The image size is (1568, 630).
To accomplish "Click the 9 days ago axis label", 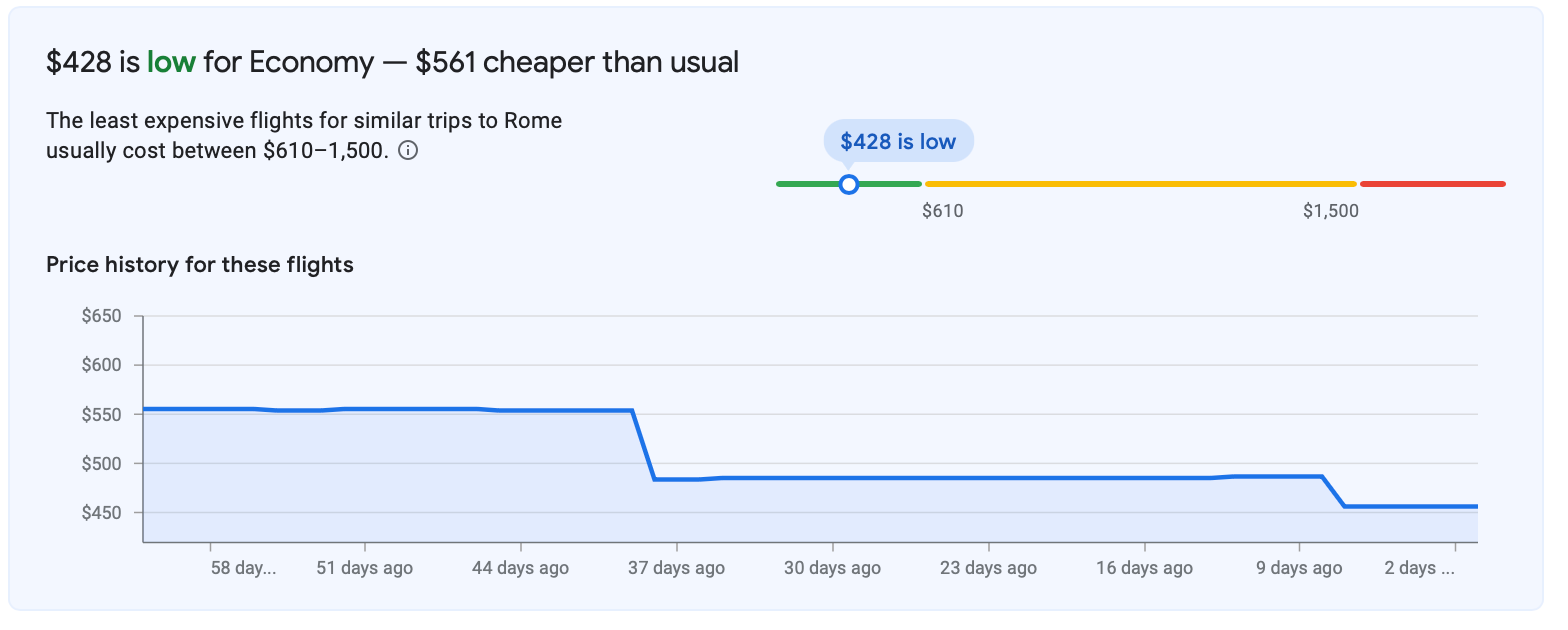I will coord(1299,568).
